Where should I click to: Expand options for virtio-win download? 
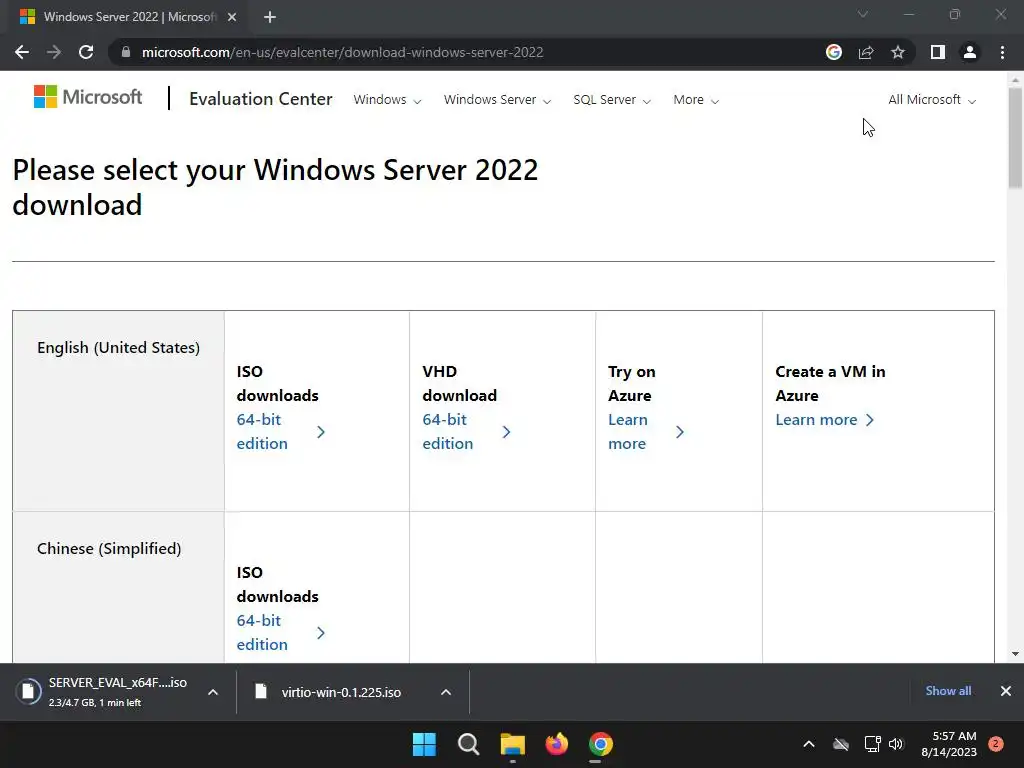446,692
